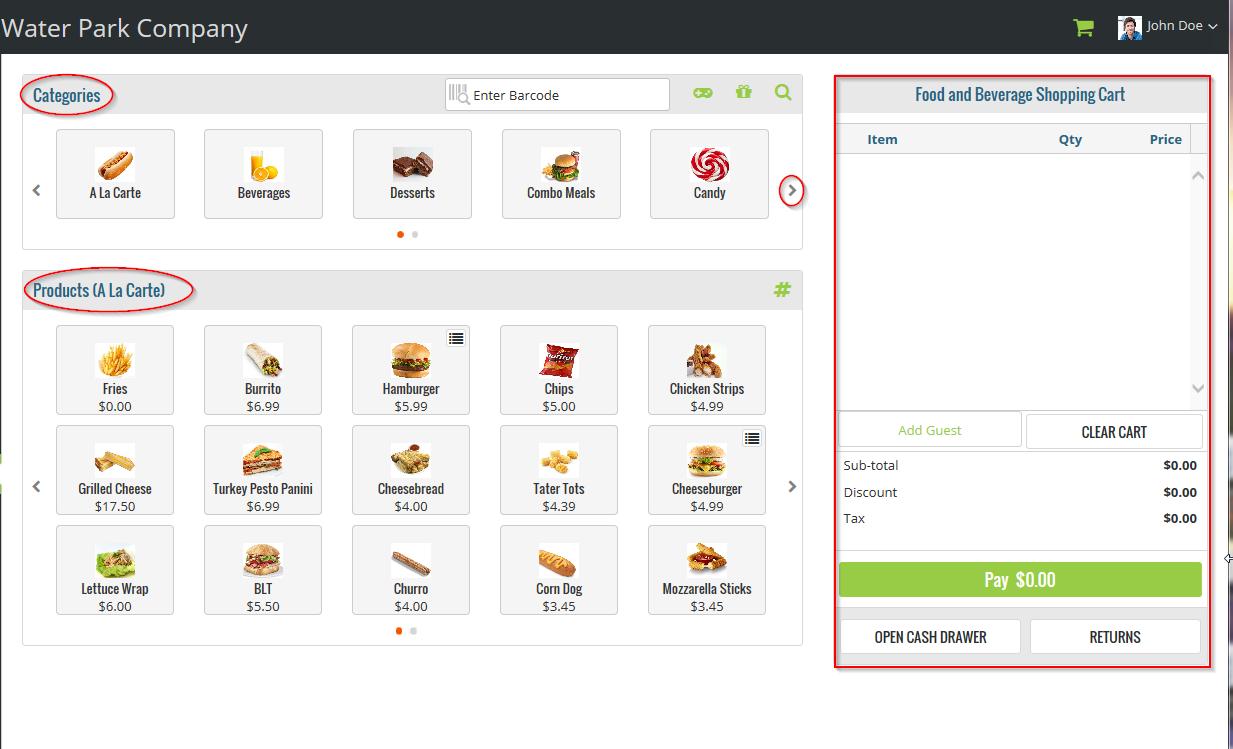Click the green hash icon in Products
The width and height of the screenshot is (1233, 749).
782,290
